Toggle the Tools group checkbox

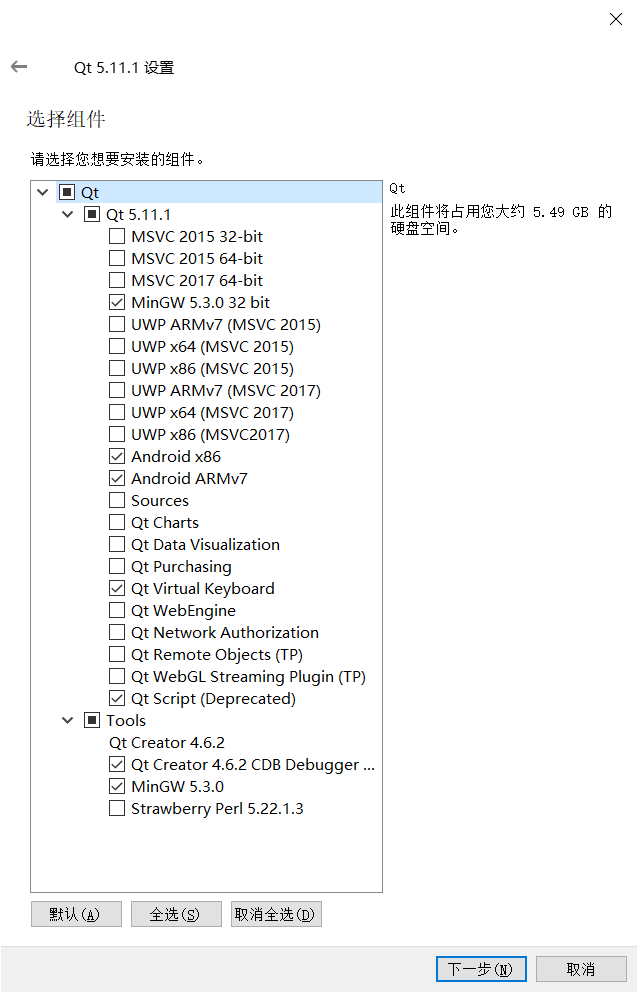(x=92, y=721)
